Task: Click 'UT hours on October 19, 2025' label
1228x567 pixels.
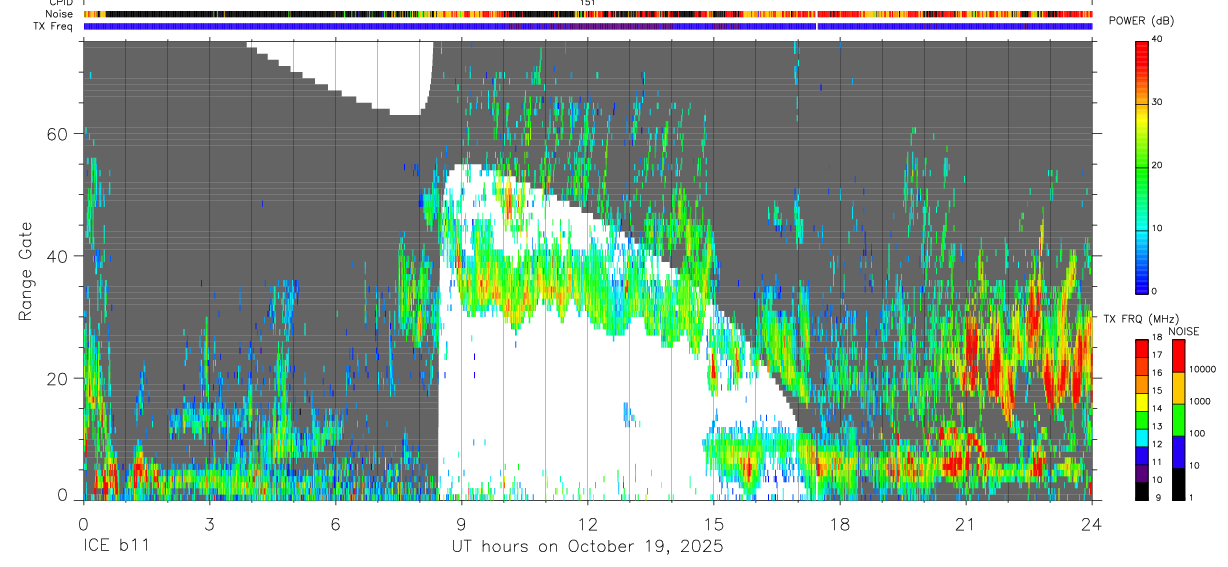Action: 588,547
